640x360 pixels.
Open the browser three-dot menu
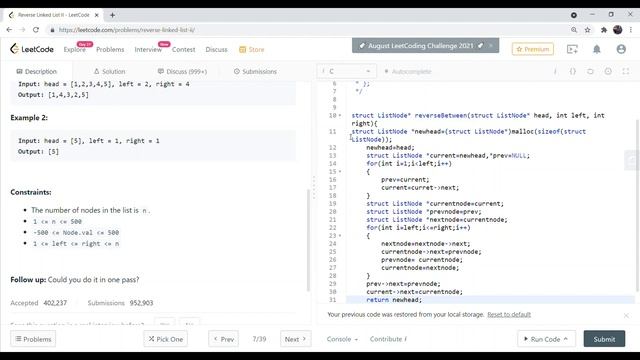click(x=631, y=30)
